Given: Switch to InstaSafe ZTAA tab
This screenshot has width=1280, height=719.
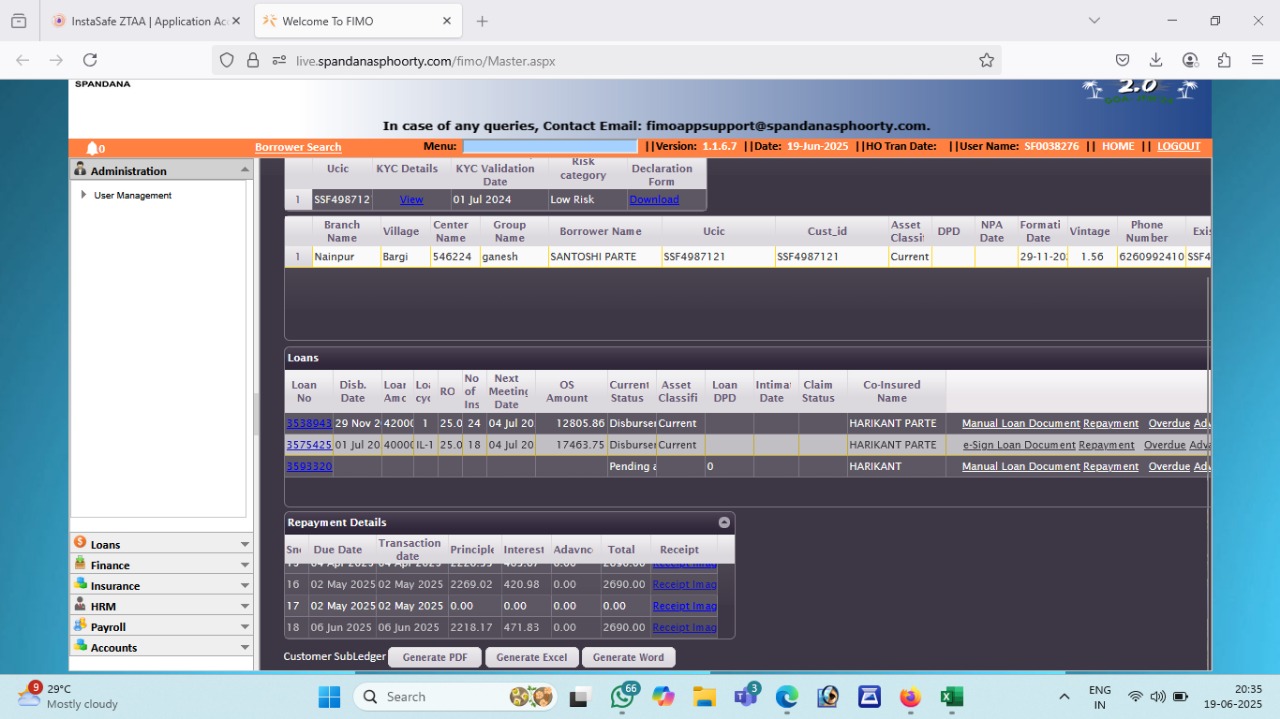Looking at the screenshot, I should 140,21.
